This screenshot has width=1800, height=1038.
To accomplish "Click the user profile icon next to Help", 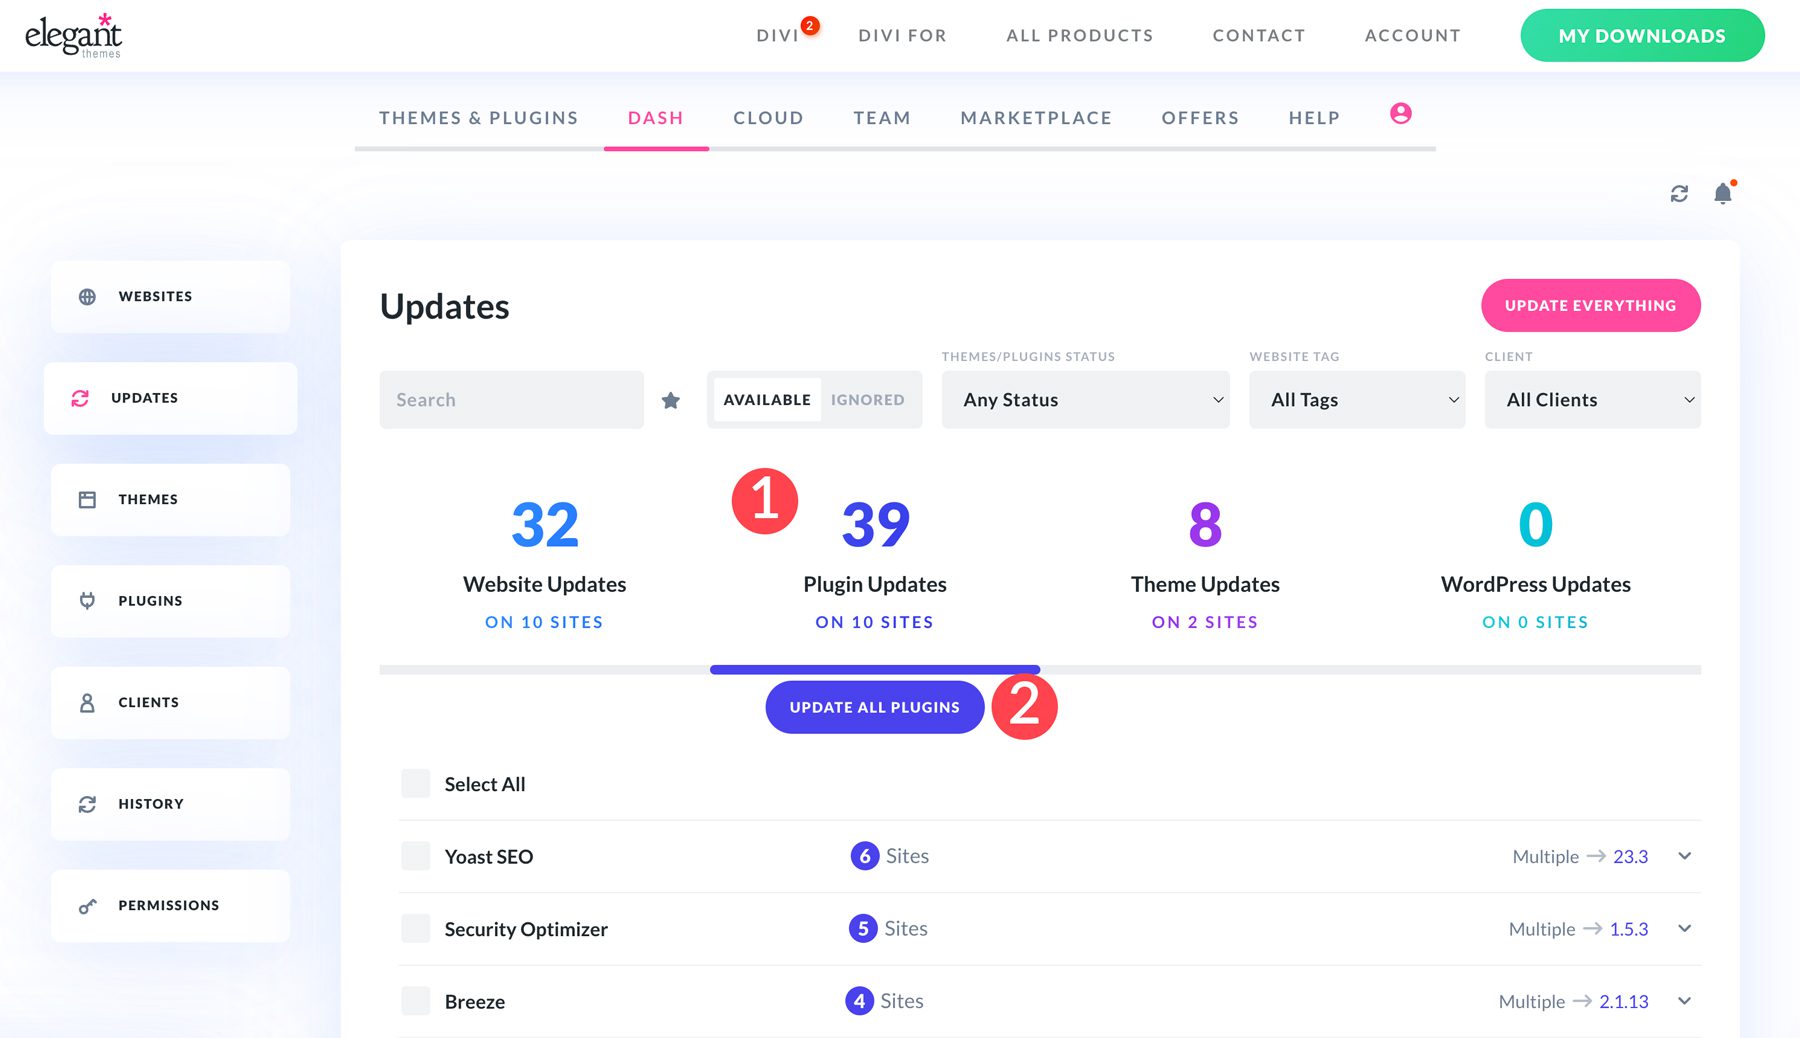I will 1400,114.
